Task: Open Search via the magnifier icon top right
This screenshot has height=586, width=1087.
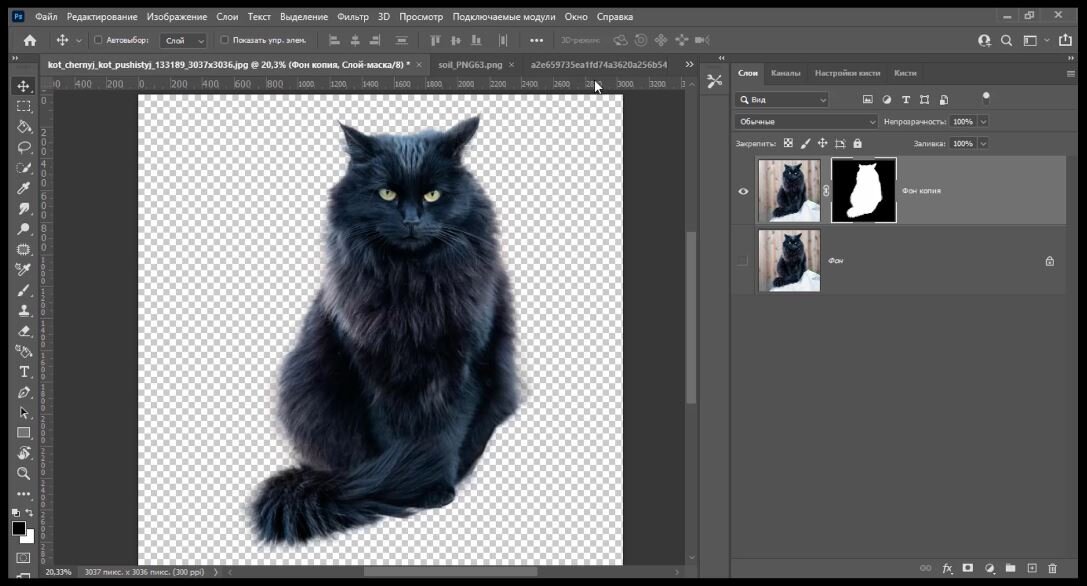Action: point(1007,40)
